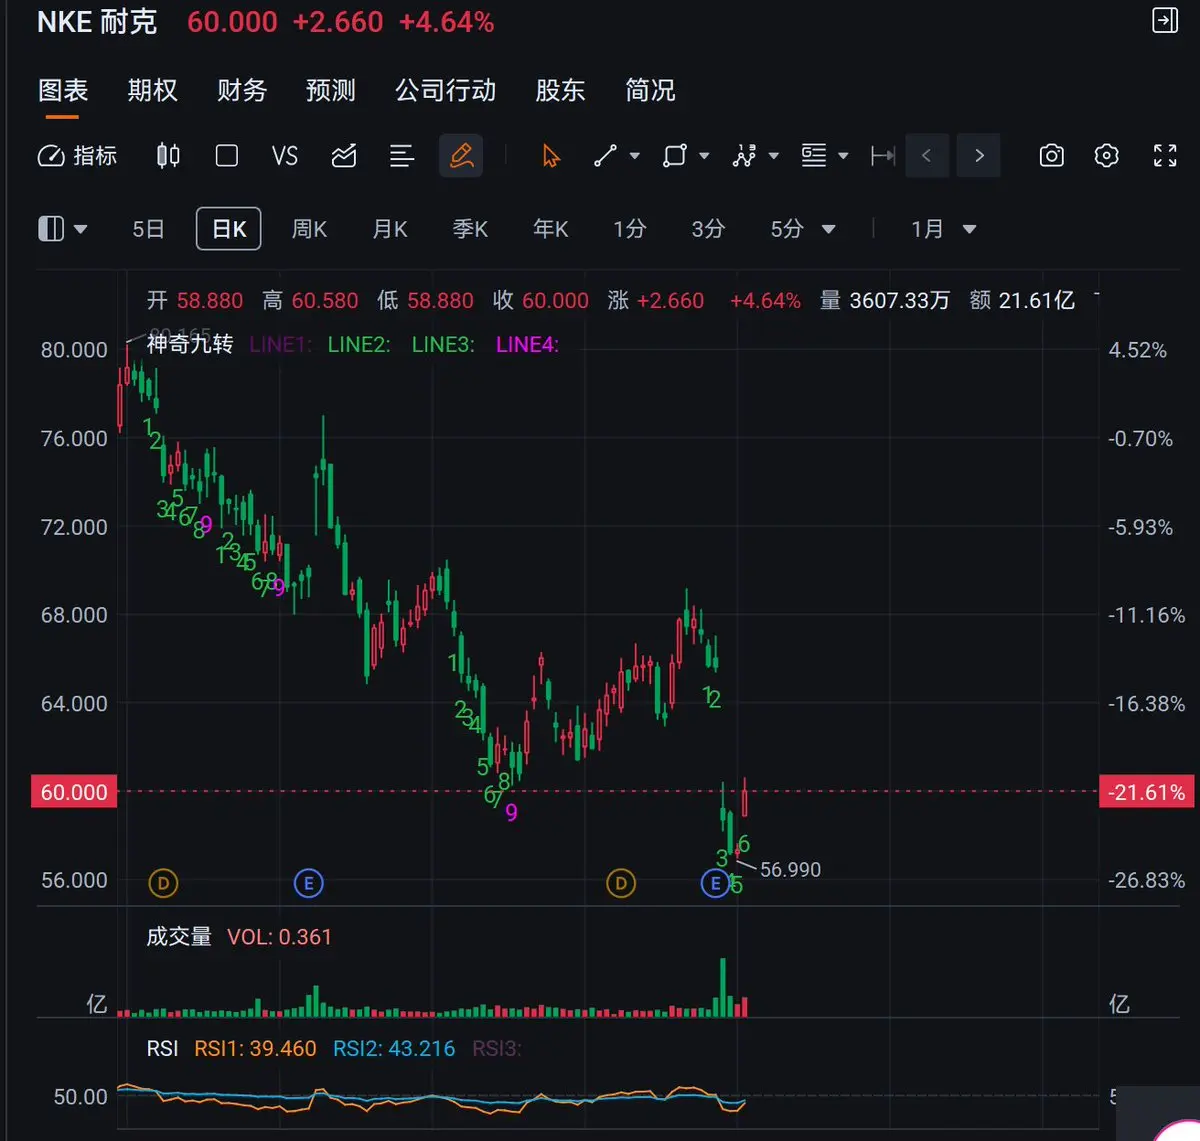Expand the line tools dropdown arrow
The width and height of the screenshot is (1200, 1141).
pos(634,156)
